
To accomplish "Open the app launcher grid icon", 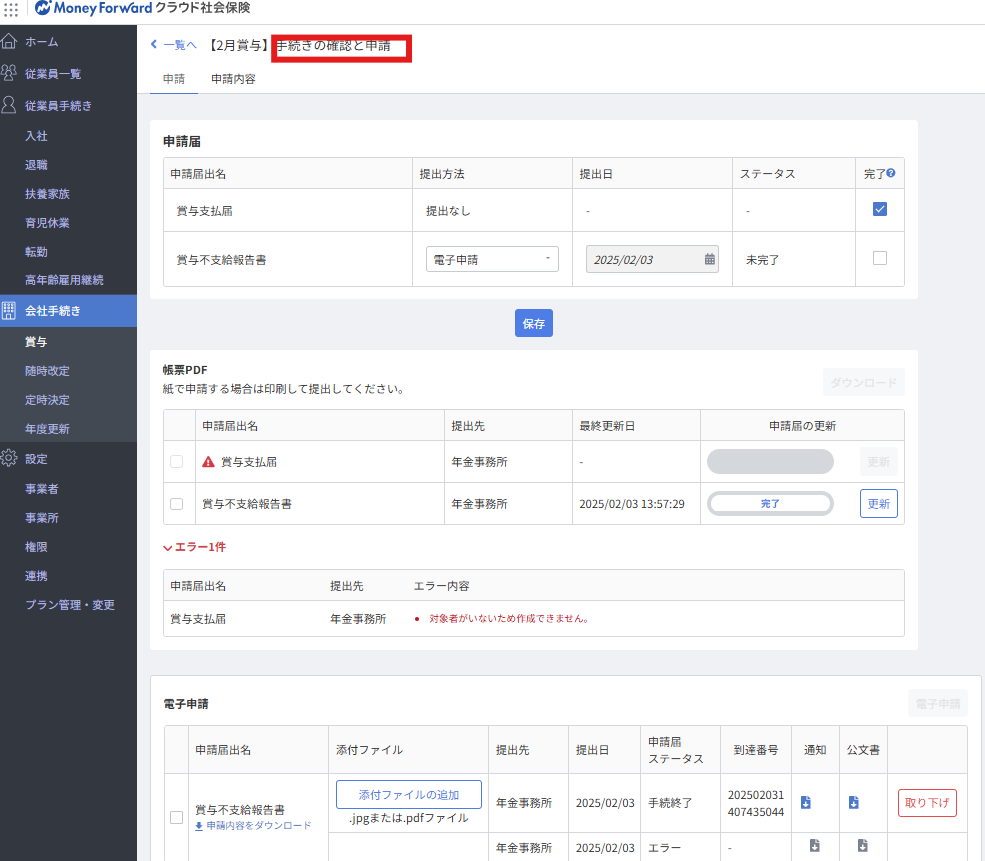I will point(11,8).
